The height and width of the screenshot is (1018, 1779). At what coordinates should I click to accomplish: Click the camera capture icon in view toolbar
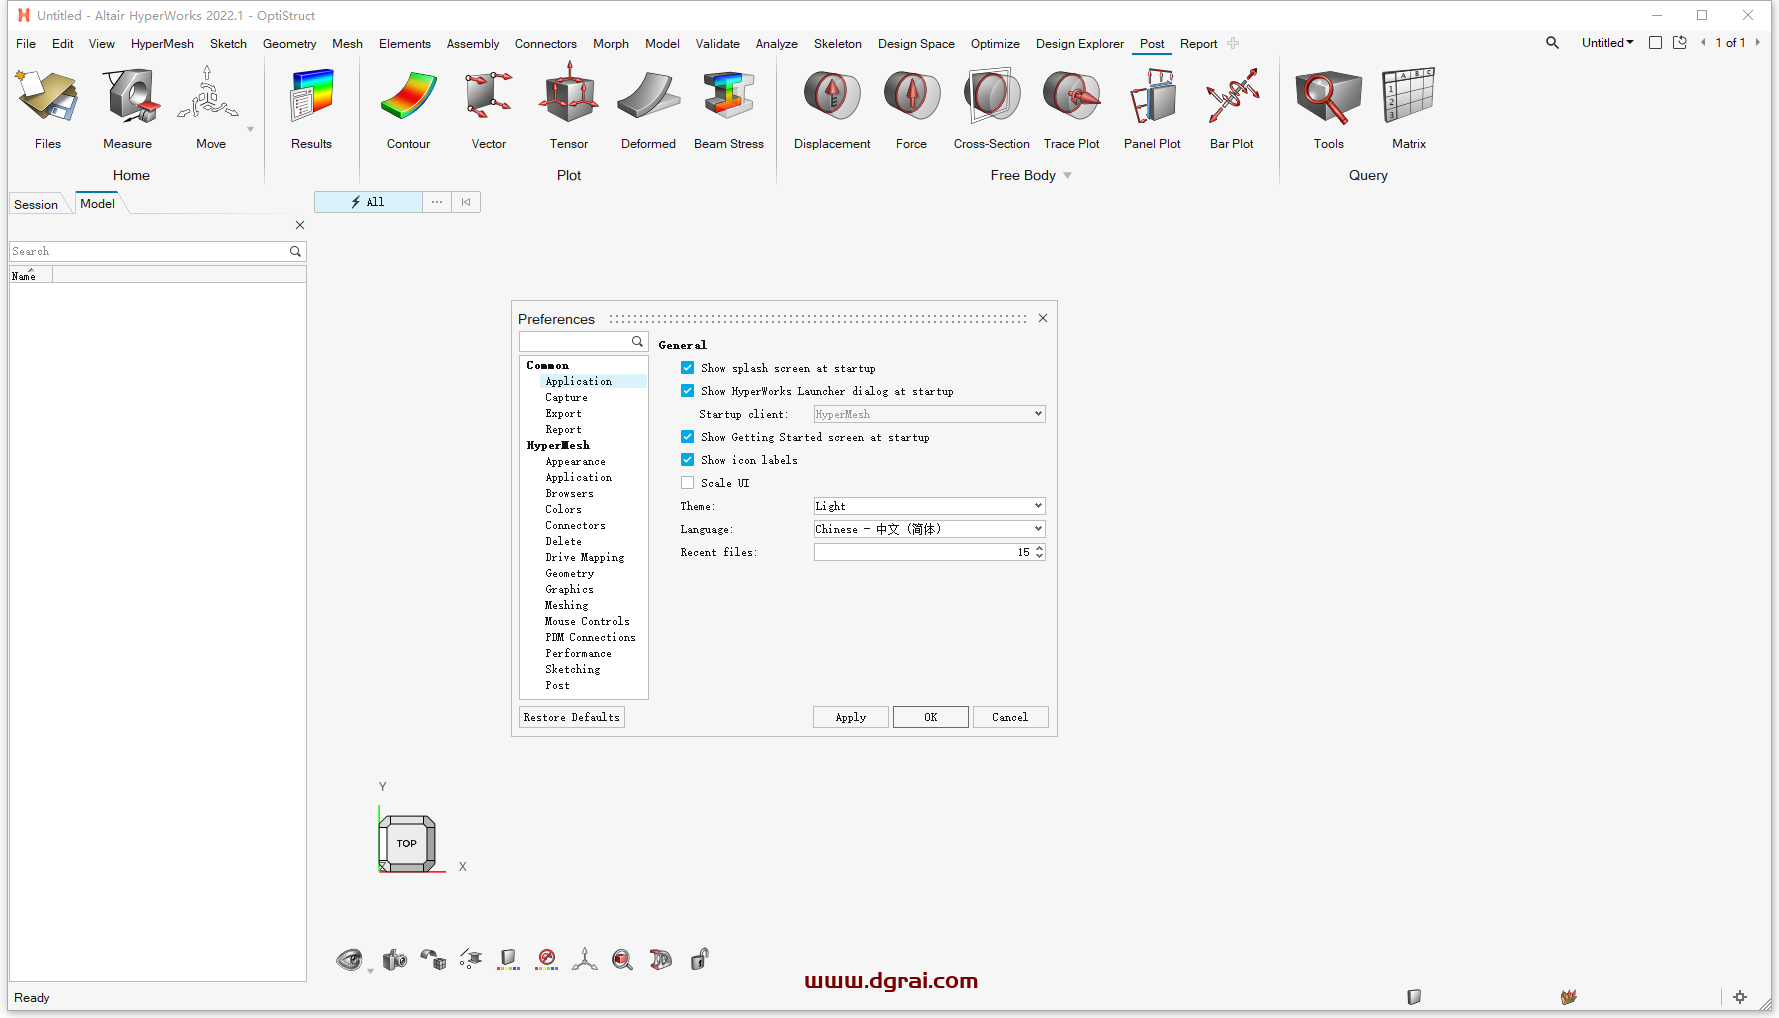(x=395, y=960)
